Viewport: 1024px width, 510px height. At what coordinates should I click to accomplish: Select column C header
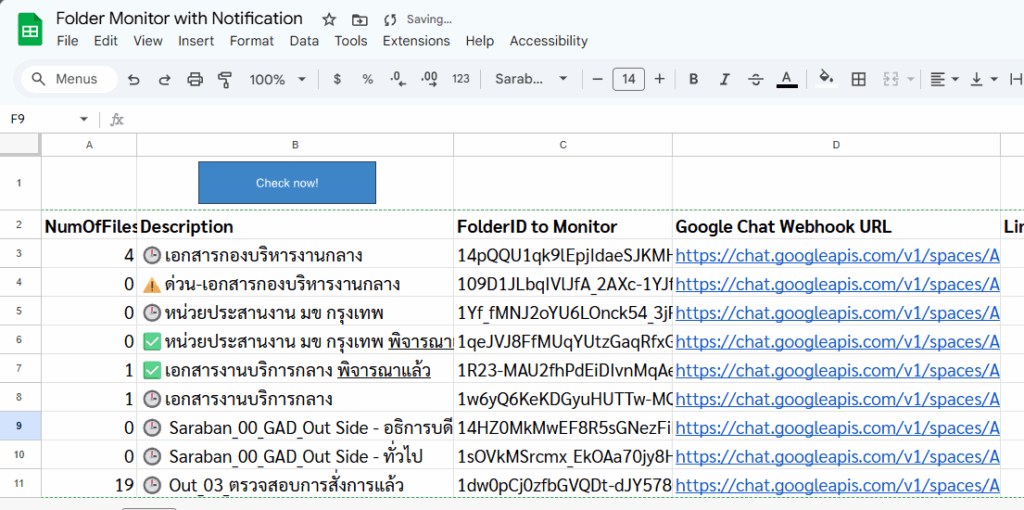click(563, 145)
